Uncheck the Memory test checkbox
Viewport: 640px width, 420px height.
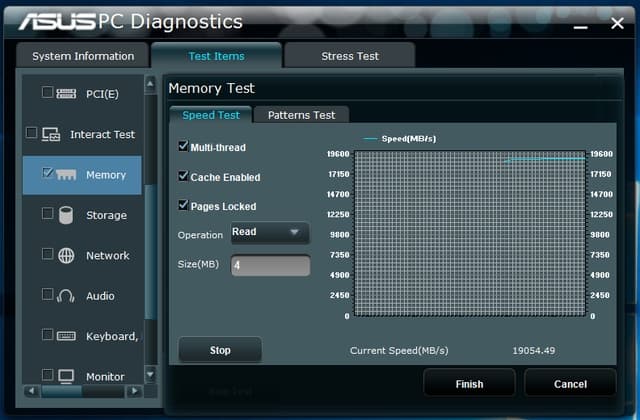(x=47, y=173)
